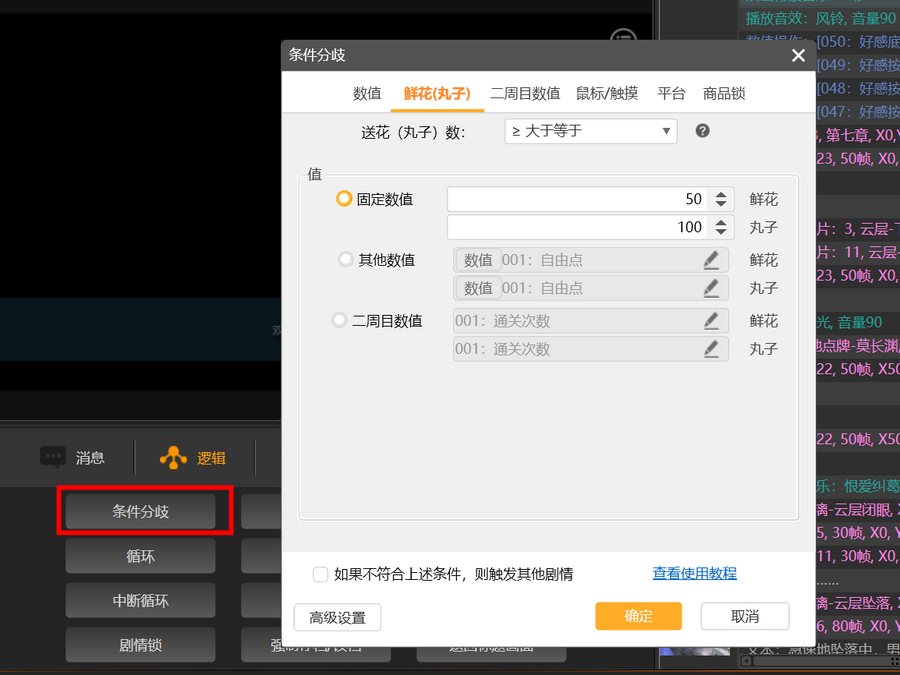Image resolution: width=900 pixels, height=675 pixels.
Task: Click edit pencil for 二周目数值 丸子 row
Action: [711, 349]
